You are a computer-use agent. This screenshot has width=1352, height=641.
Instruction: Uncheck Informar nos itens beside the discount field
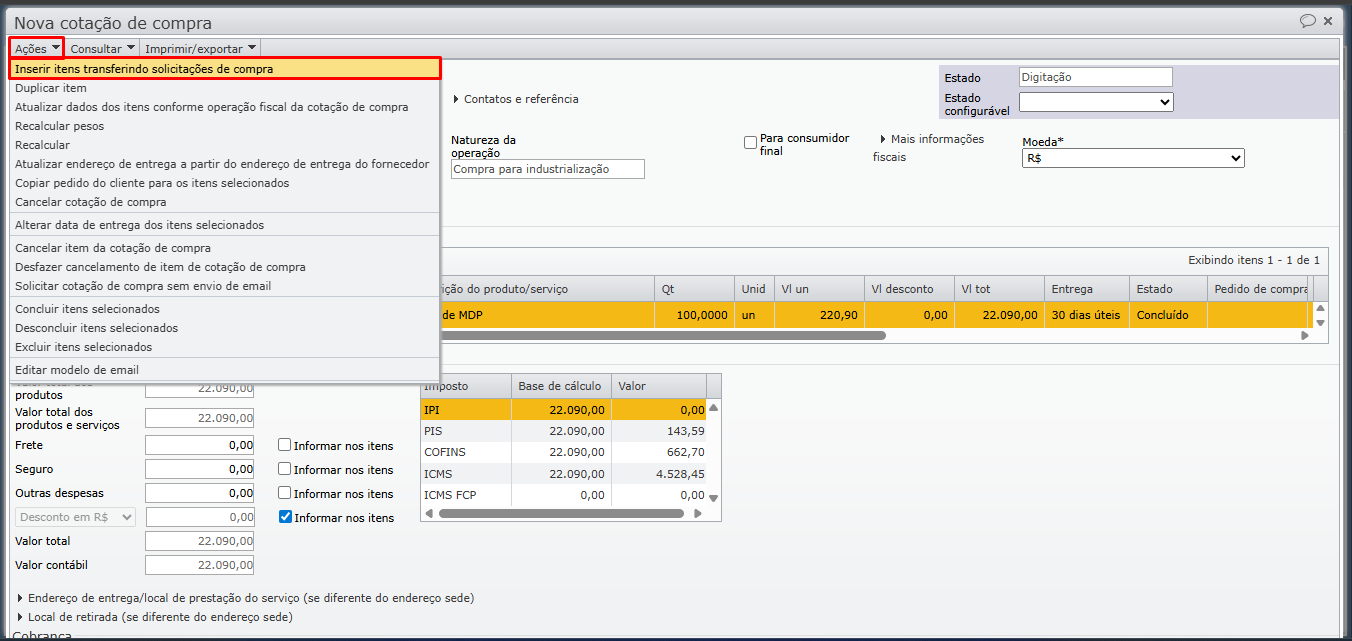[x=285, y=517]
